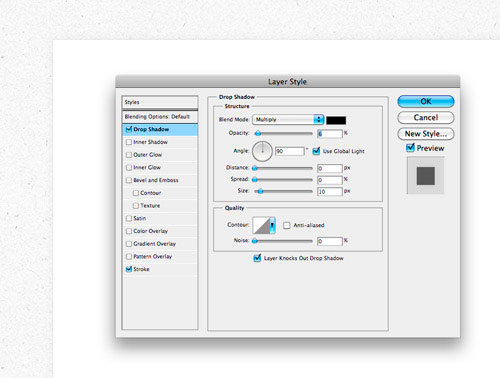
Task: Confirm the layer style with OK
Action: (x=426, y=101)
